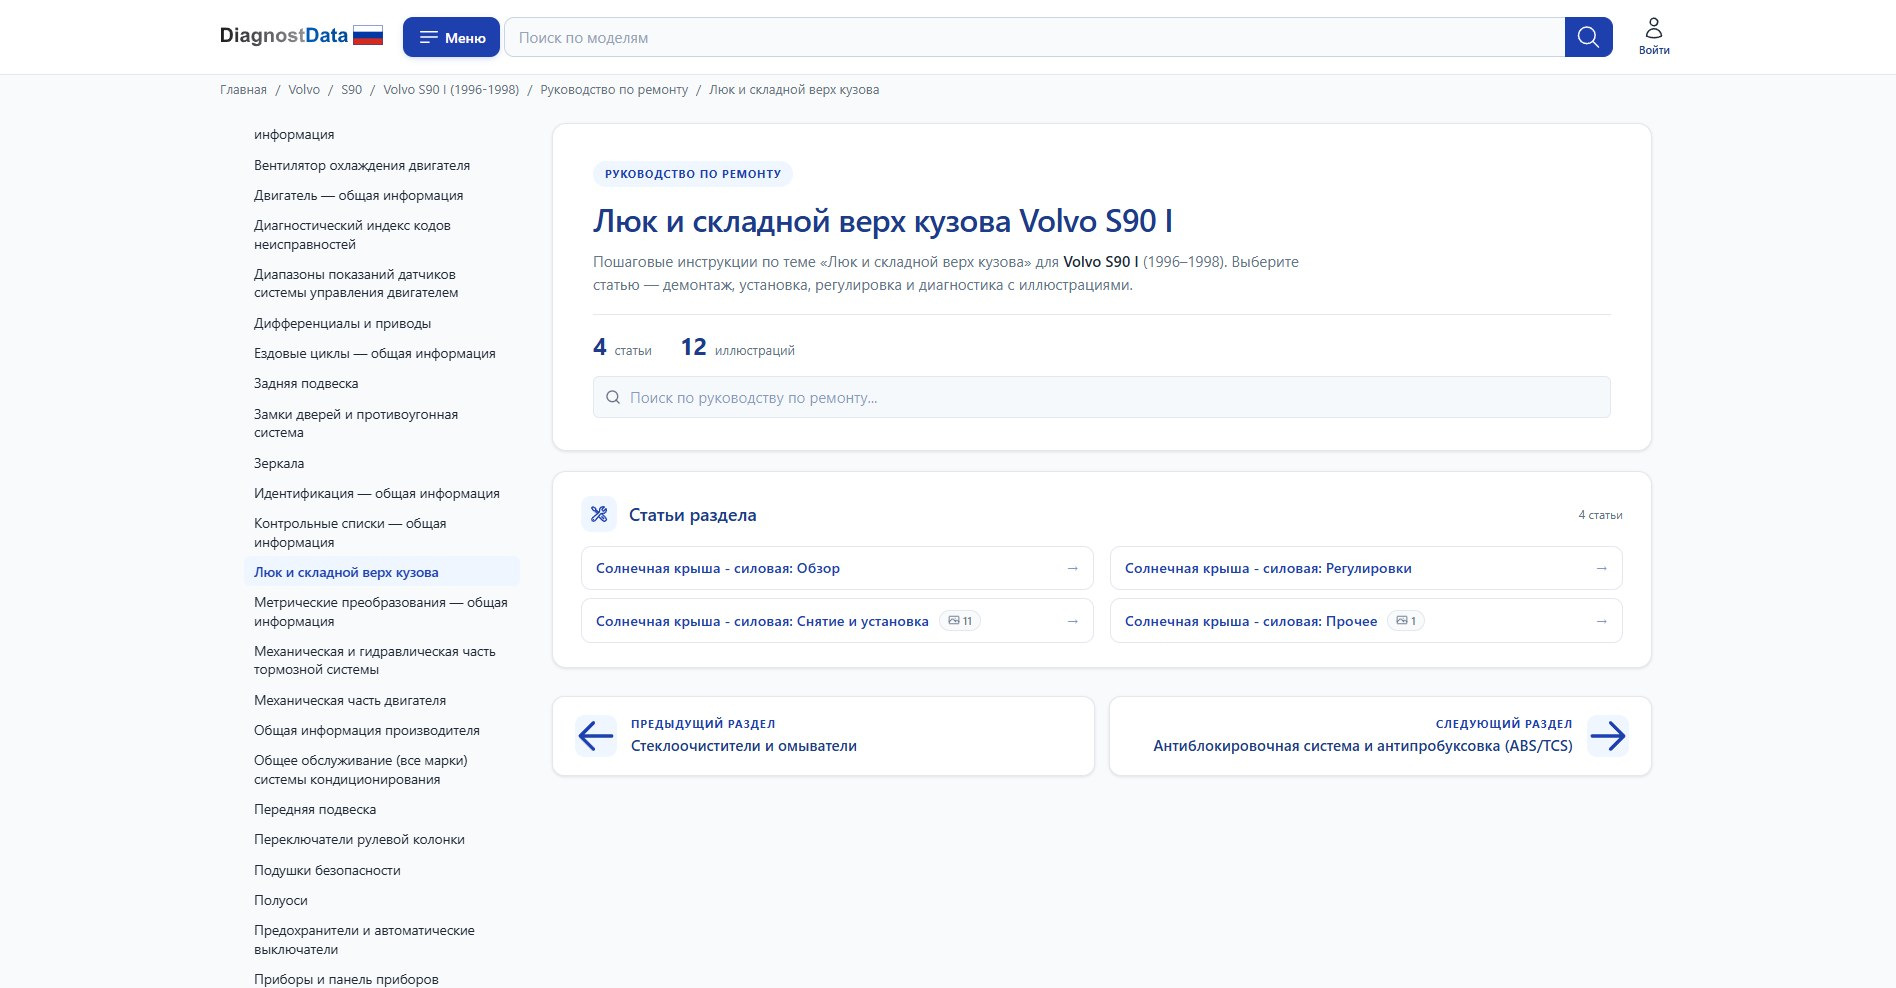Click arrow on the Снятие и установка card

click(x=1072, y=621)
